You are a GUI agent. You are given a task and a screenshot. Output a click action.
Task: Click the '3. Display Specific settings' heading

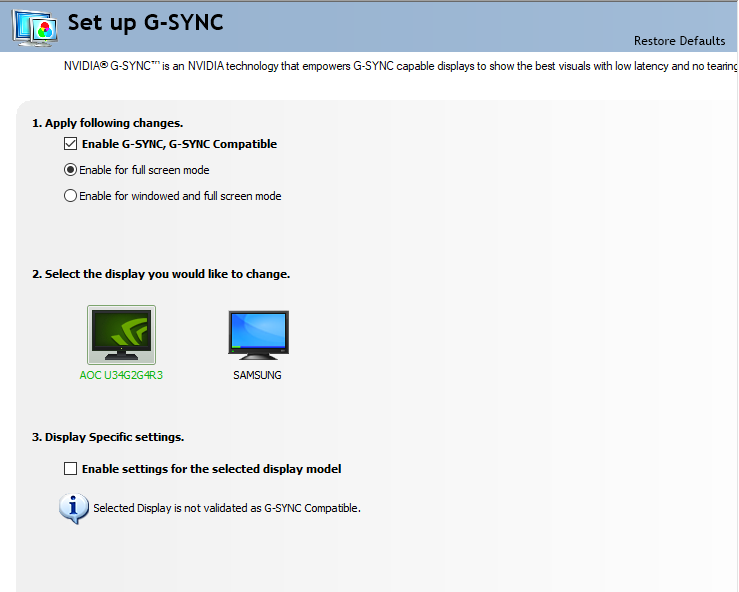(108, 437)
